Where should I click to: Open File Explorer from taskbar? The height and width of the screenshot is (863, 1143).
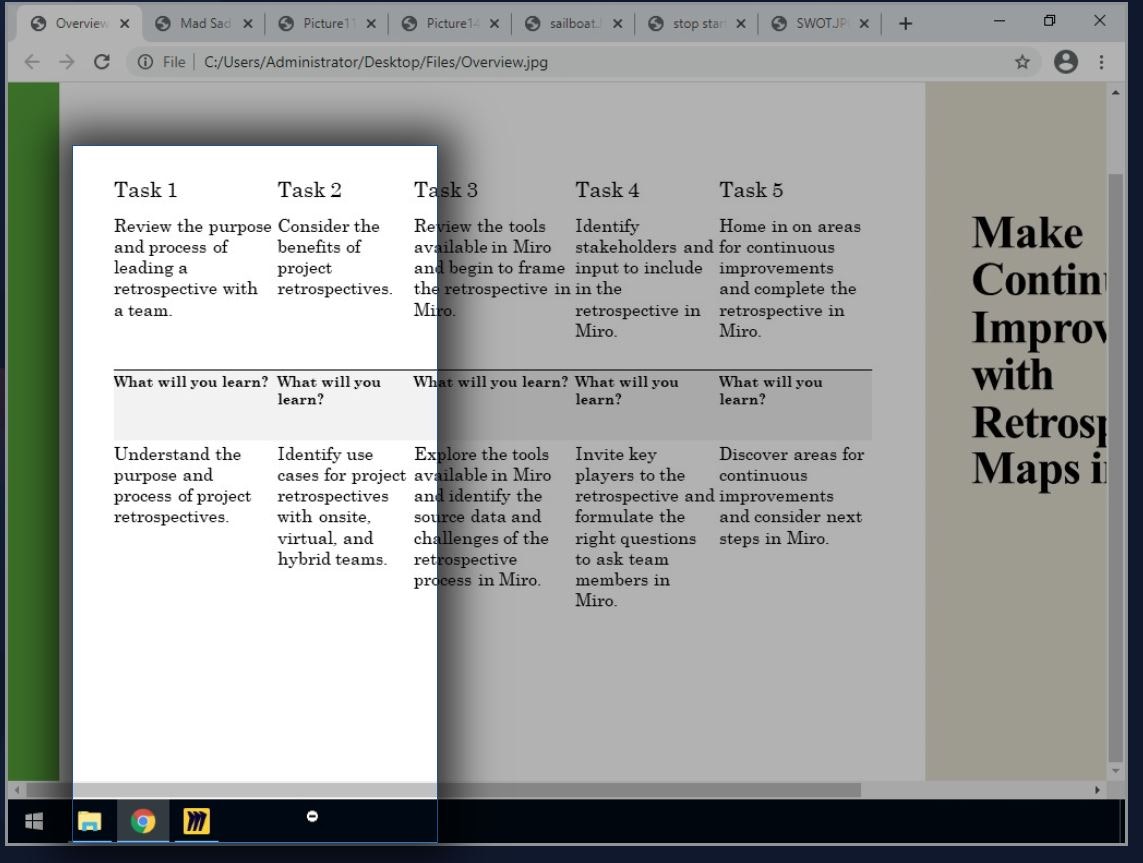coord(90,821)
